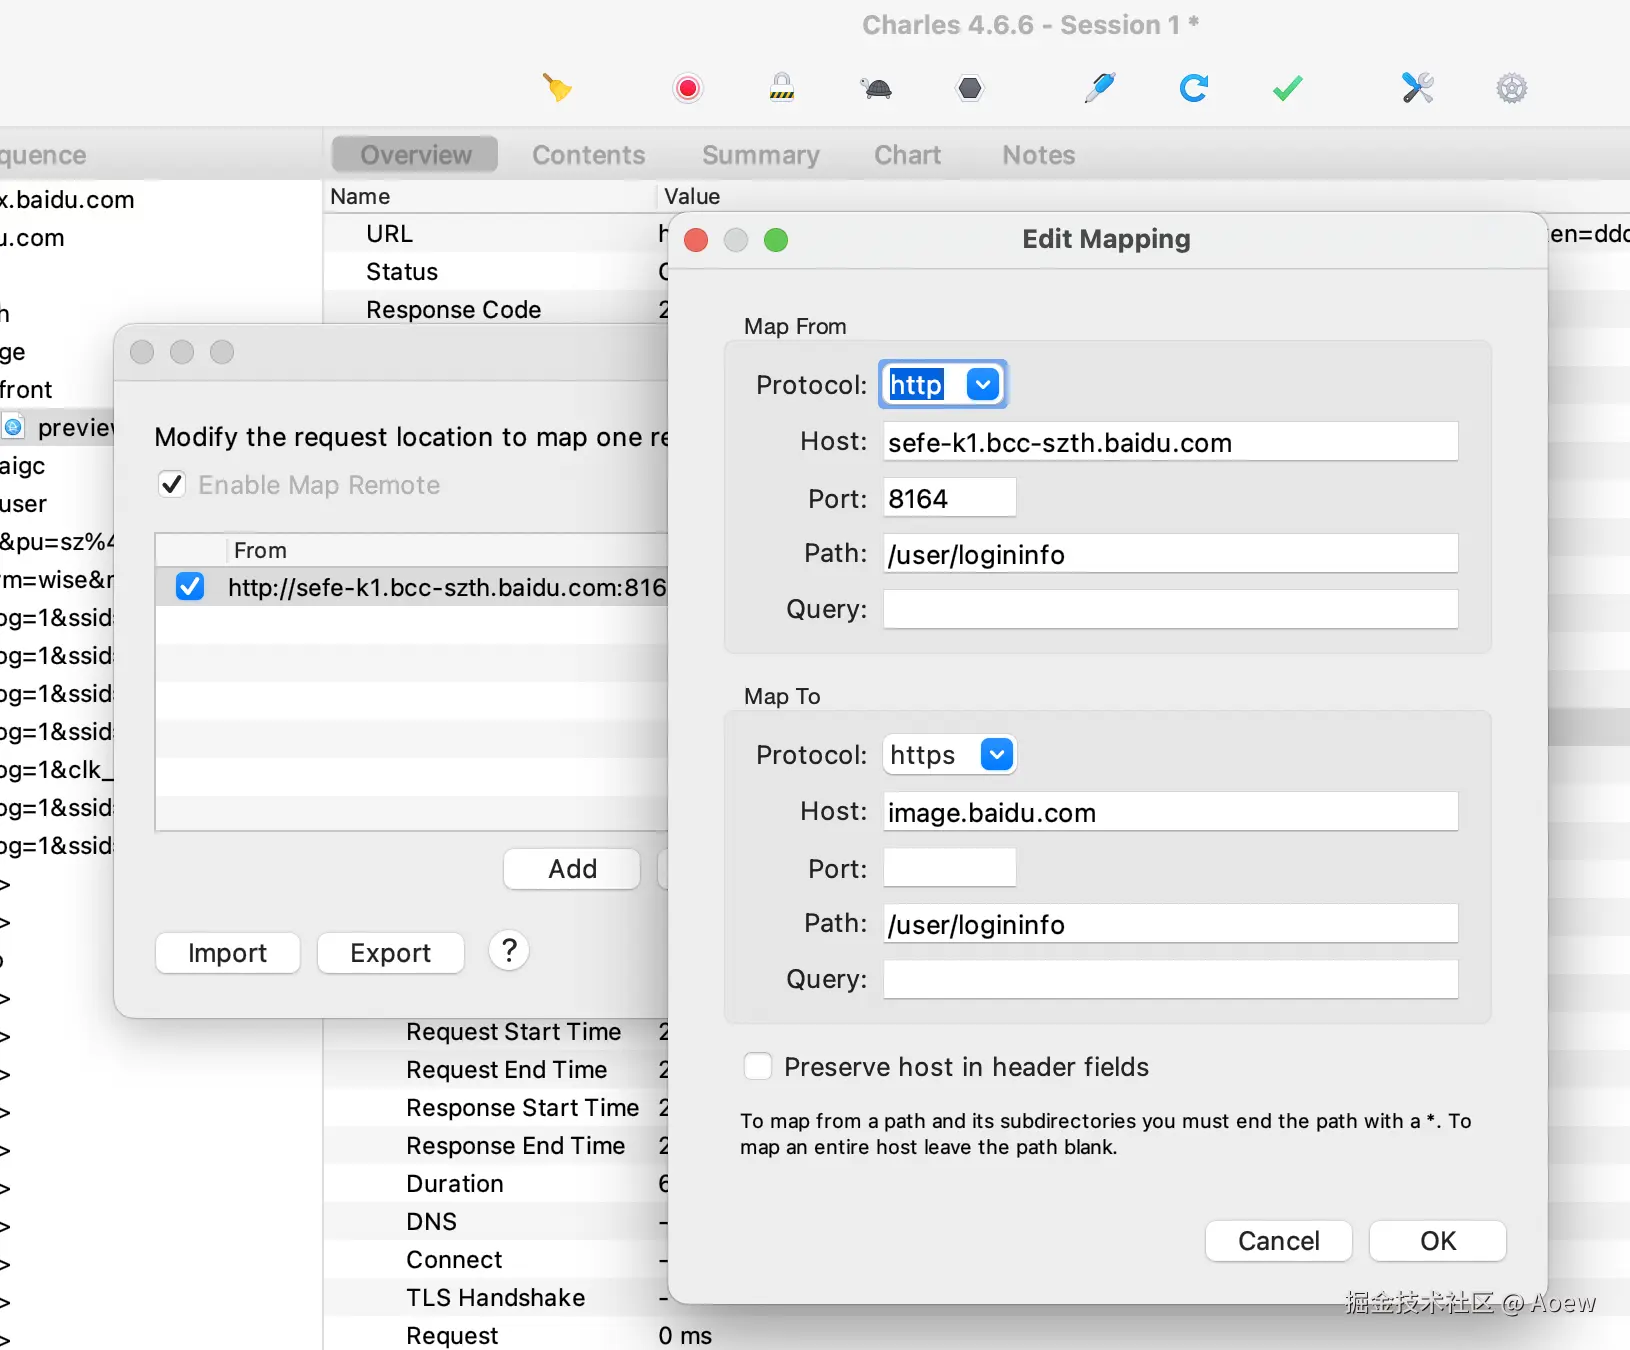Viewport: 1630px width, 1350px height.
Task: Click the Map To Host field image.baidu.com
Action: click(1171, 812)
